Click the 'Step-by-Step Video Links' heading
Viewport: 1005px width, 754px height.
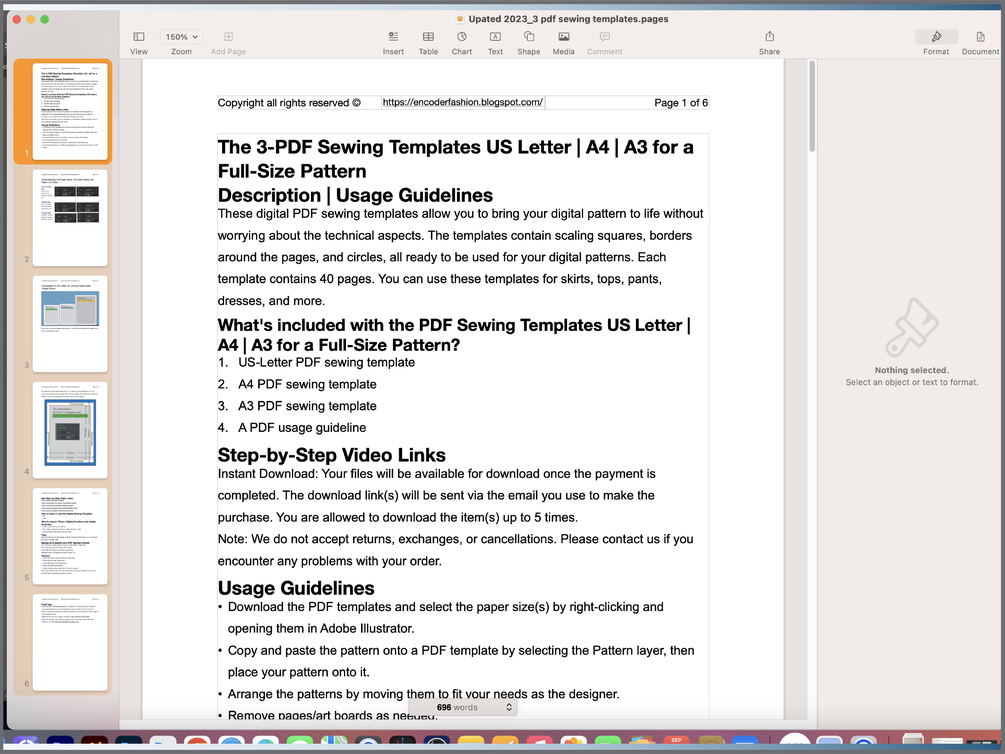pyautogui.click(x=331, y=455)
